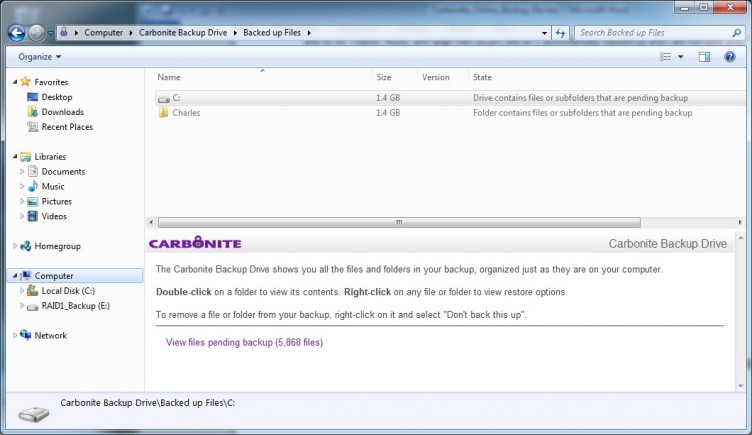Click the Forward navigation arrow button
This screenshot has width=752, height=435.
(x=36, y=33)
